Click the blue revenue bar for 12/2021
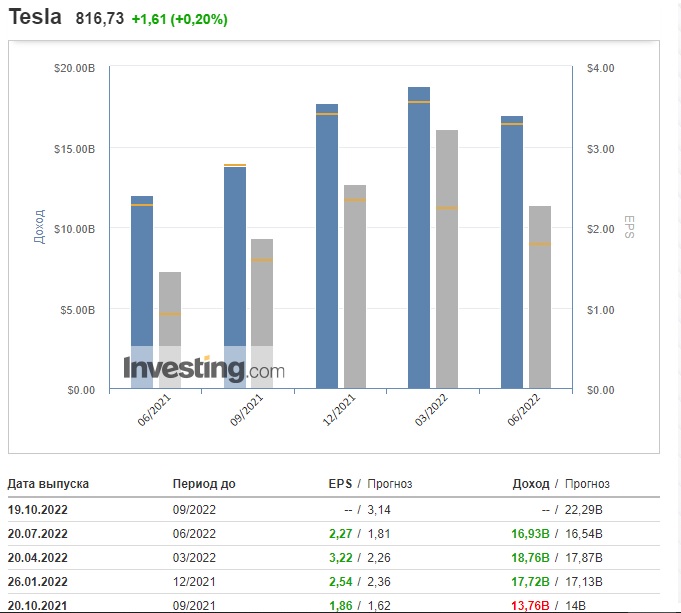This screenshot has height=613, width=681. (327, 246)
